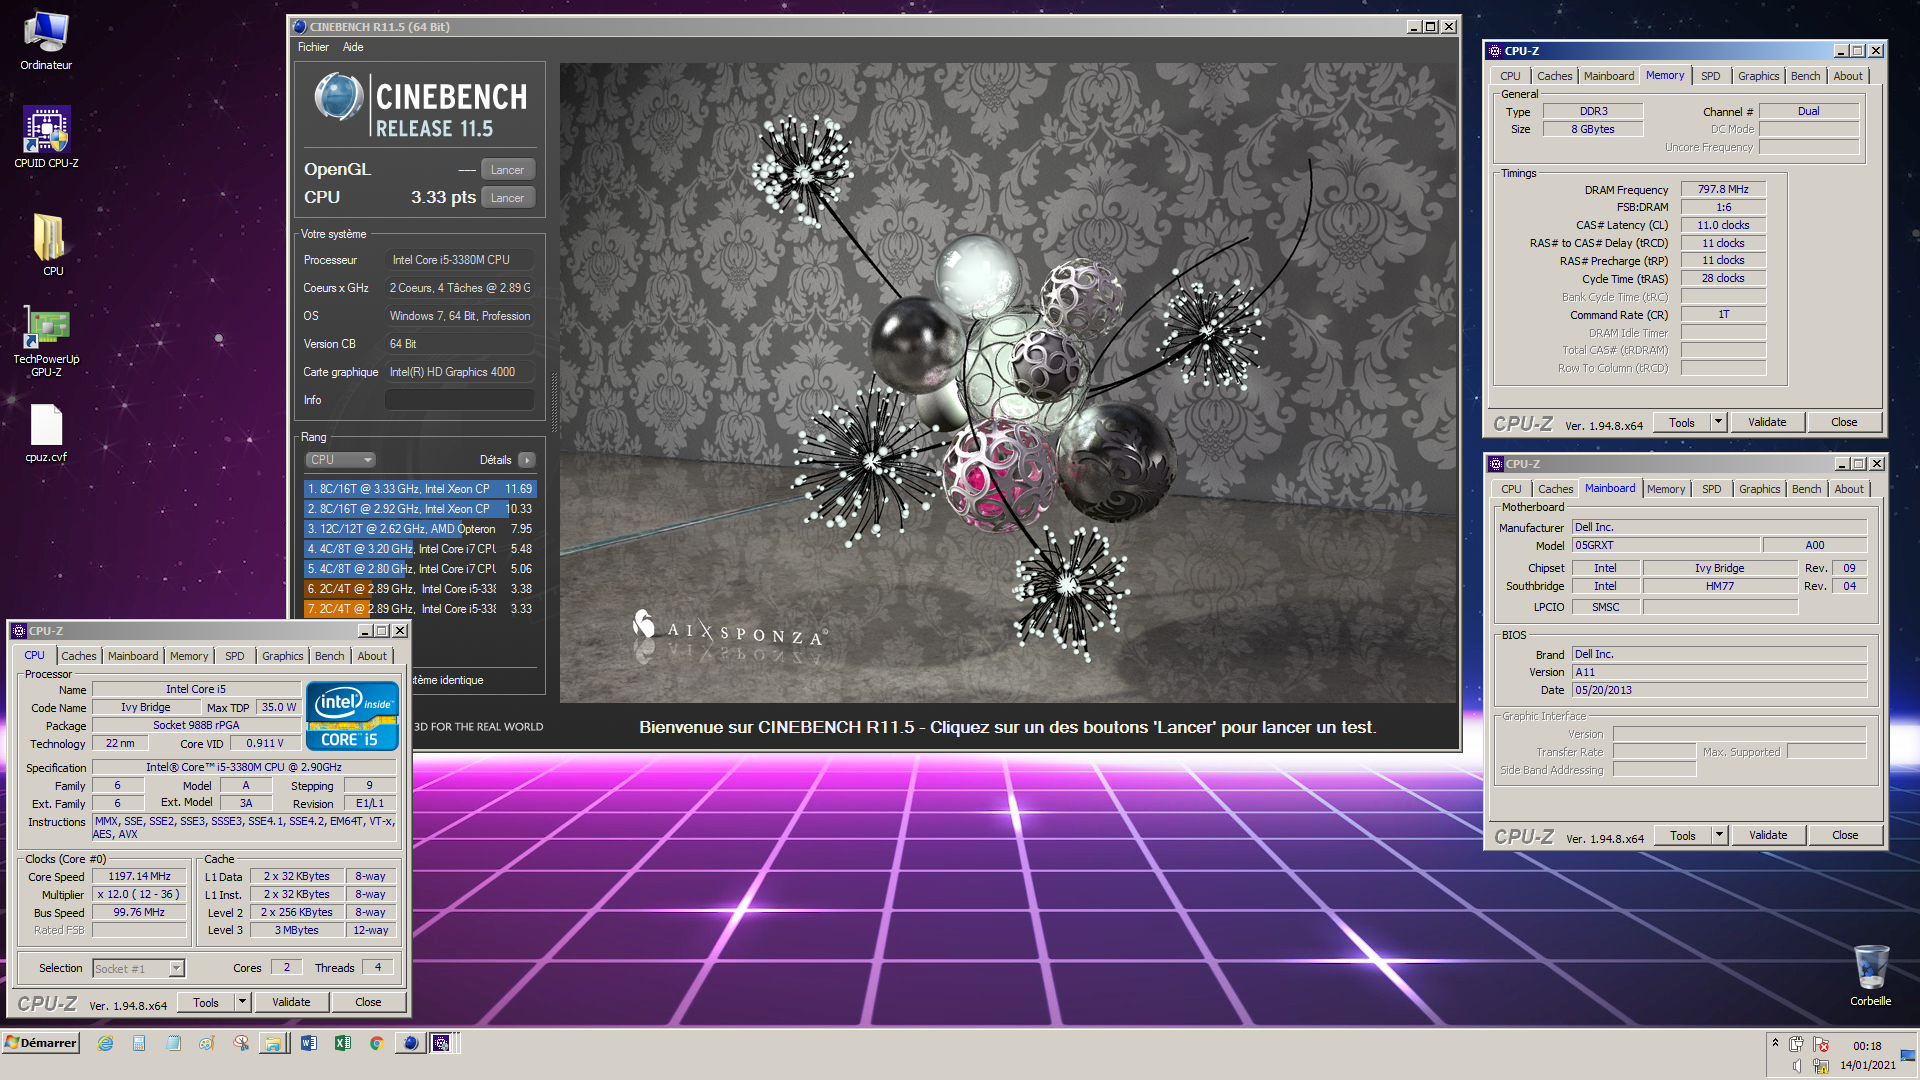Open Caches tab in the CPU-Z processor window

[x=79, y=656]
